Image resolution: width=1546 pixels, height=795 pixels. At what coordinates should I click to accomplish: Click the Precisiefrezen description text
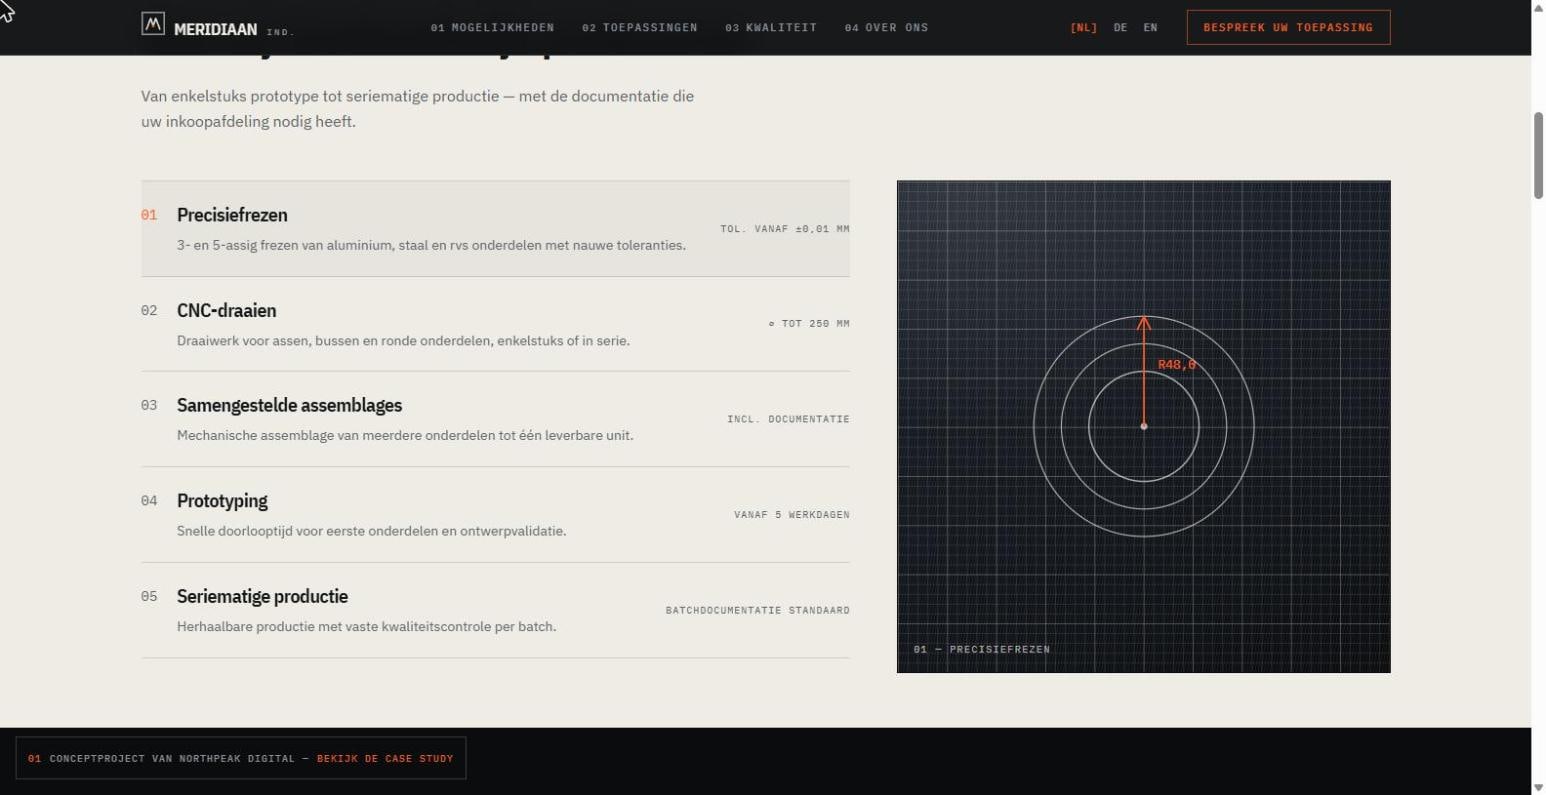(x=431, y=245)
